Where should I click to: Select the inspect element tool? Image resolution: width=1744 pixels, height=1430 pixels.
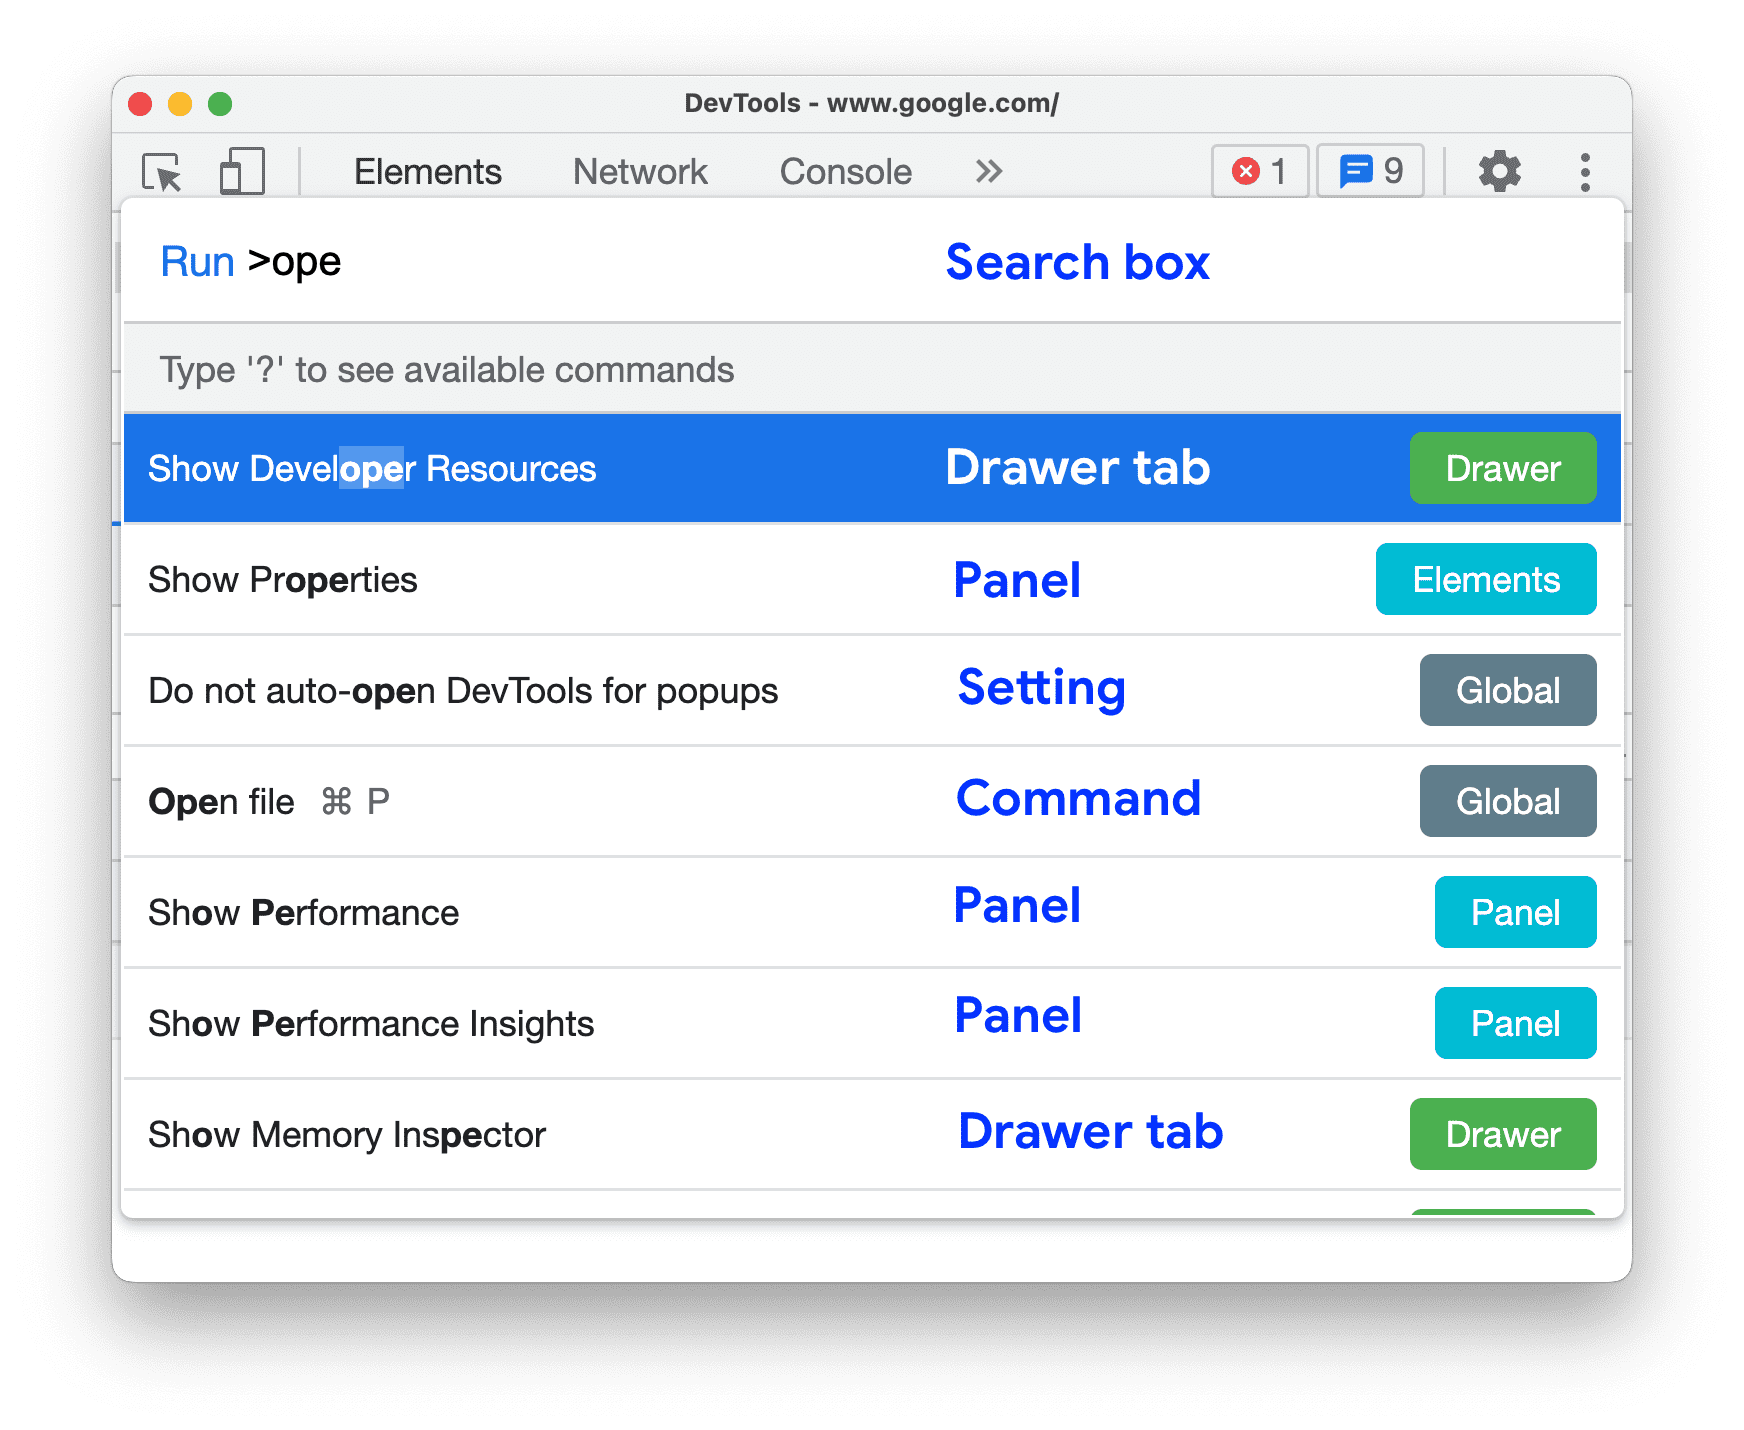[163, 170]
